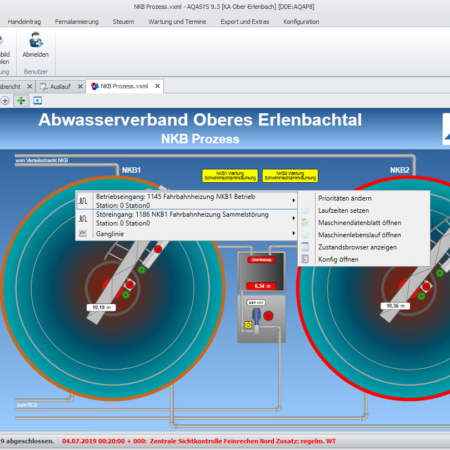450x450 pixels.
Task: Click Abwasserverband Oberes Erlenbachtal heading
Action: (200, 120)
